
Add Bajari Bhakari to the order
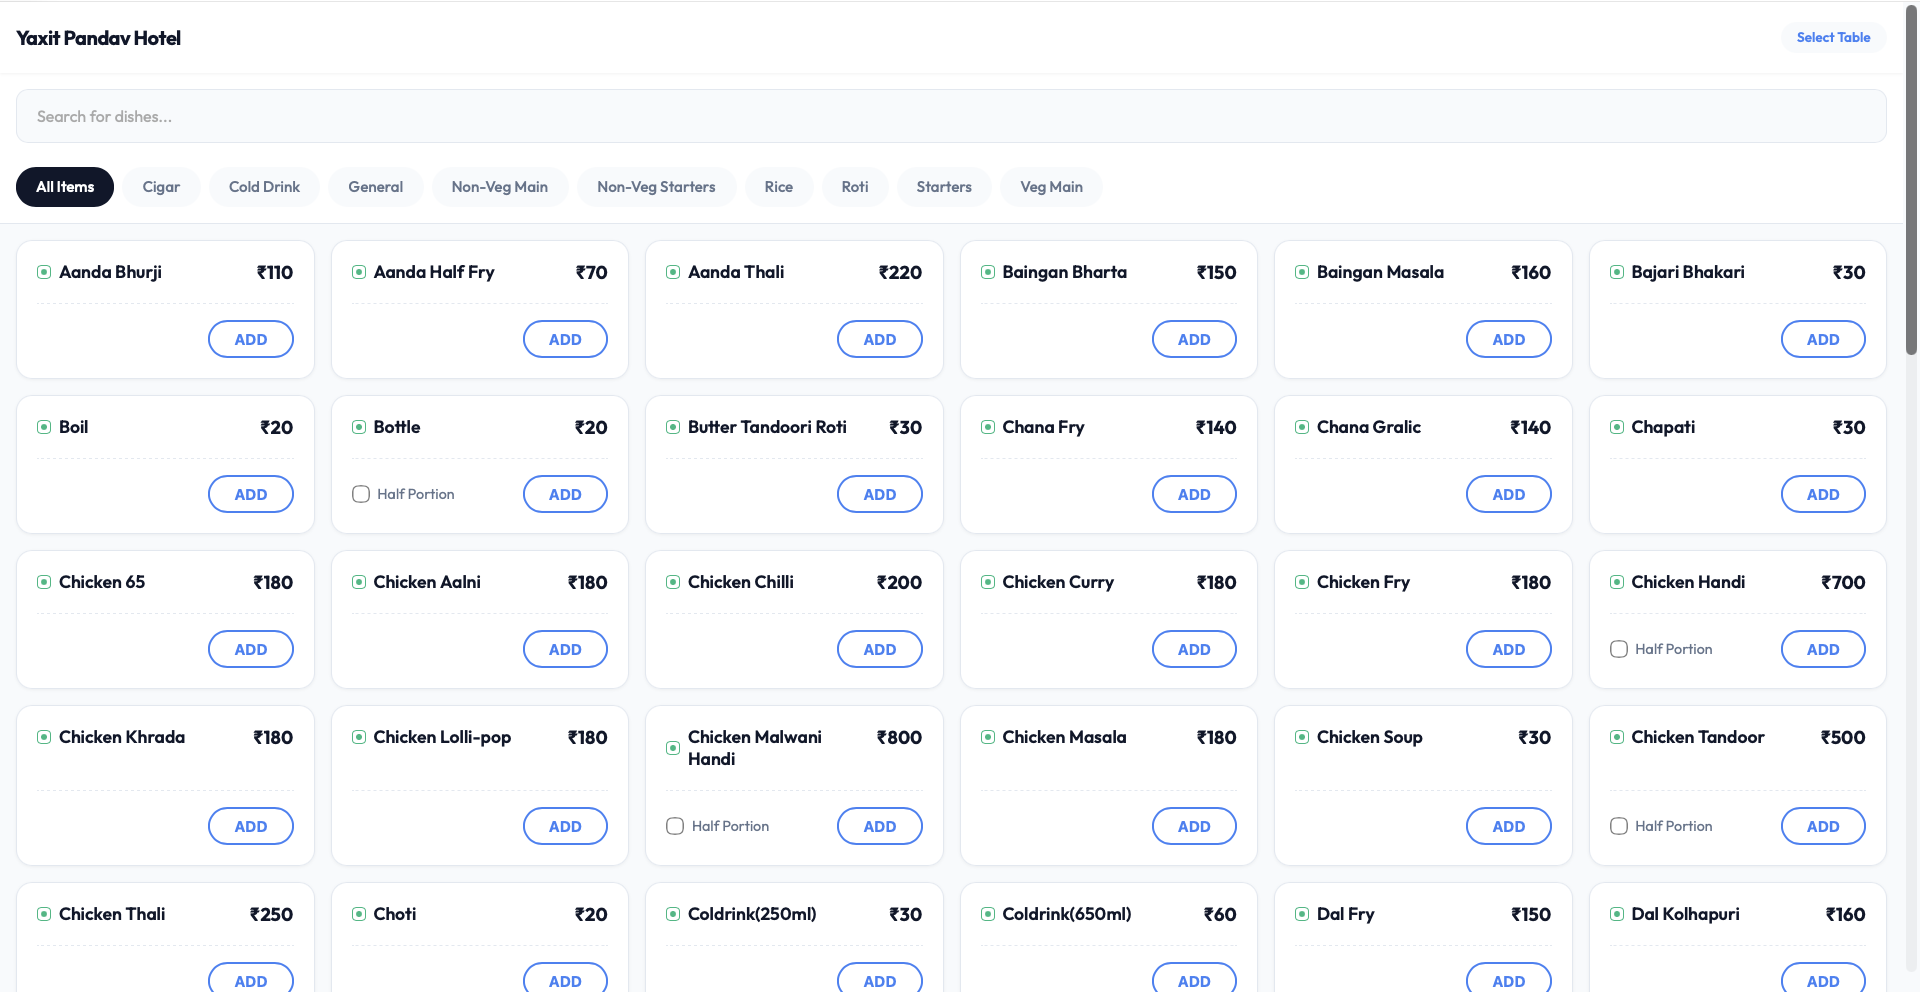[x=1823, y=339]
